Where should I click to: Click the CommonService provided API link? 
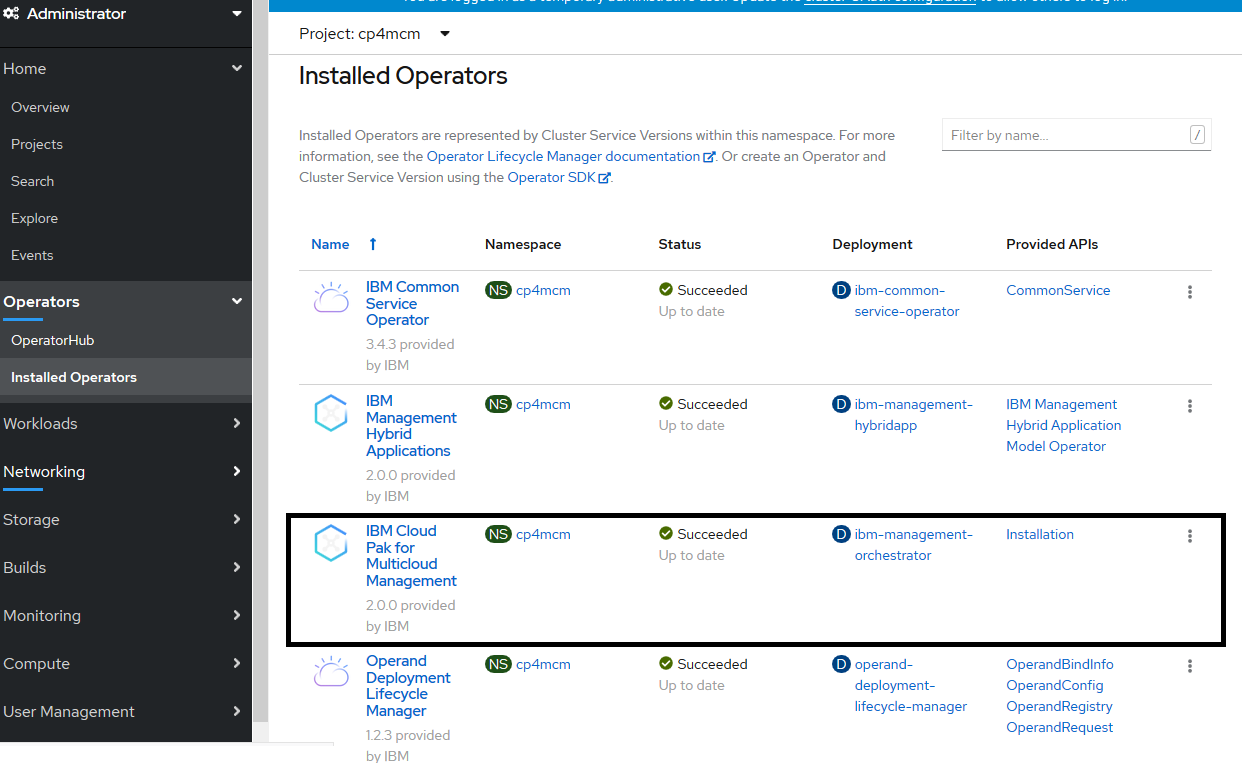(x=1058, y=290)
